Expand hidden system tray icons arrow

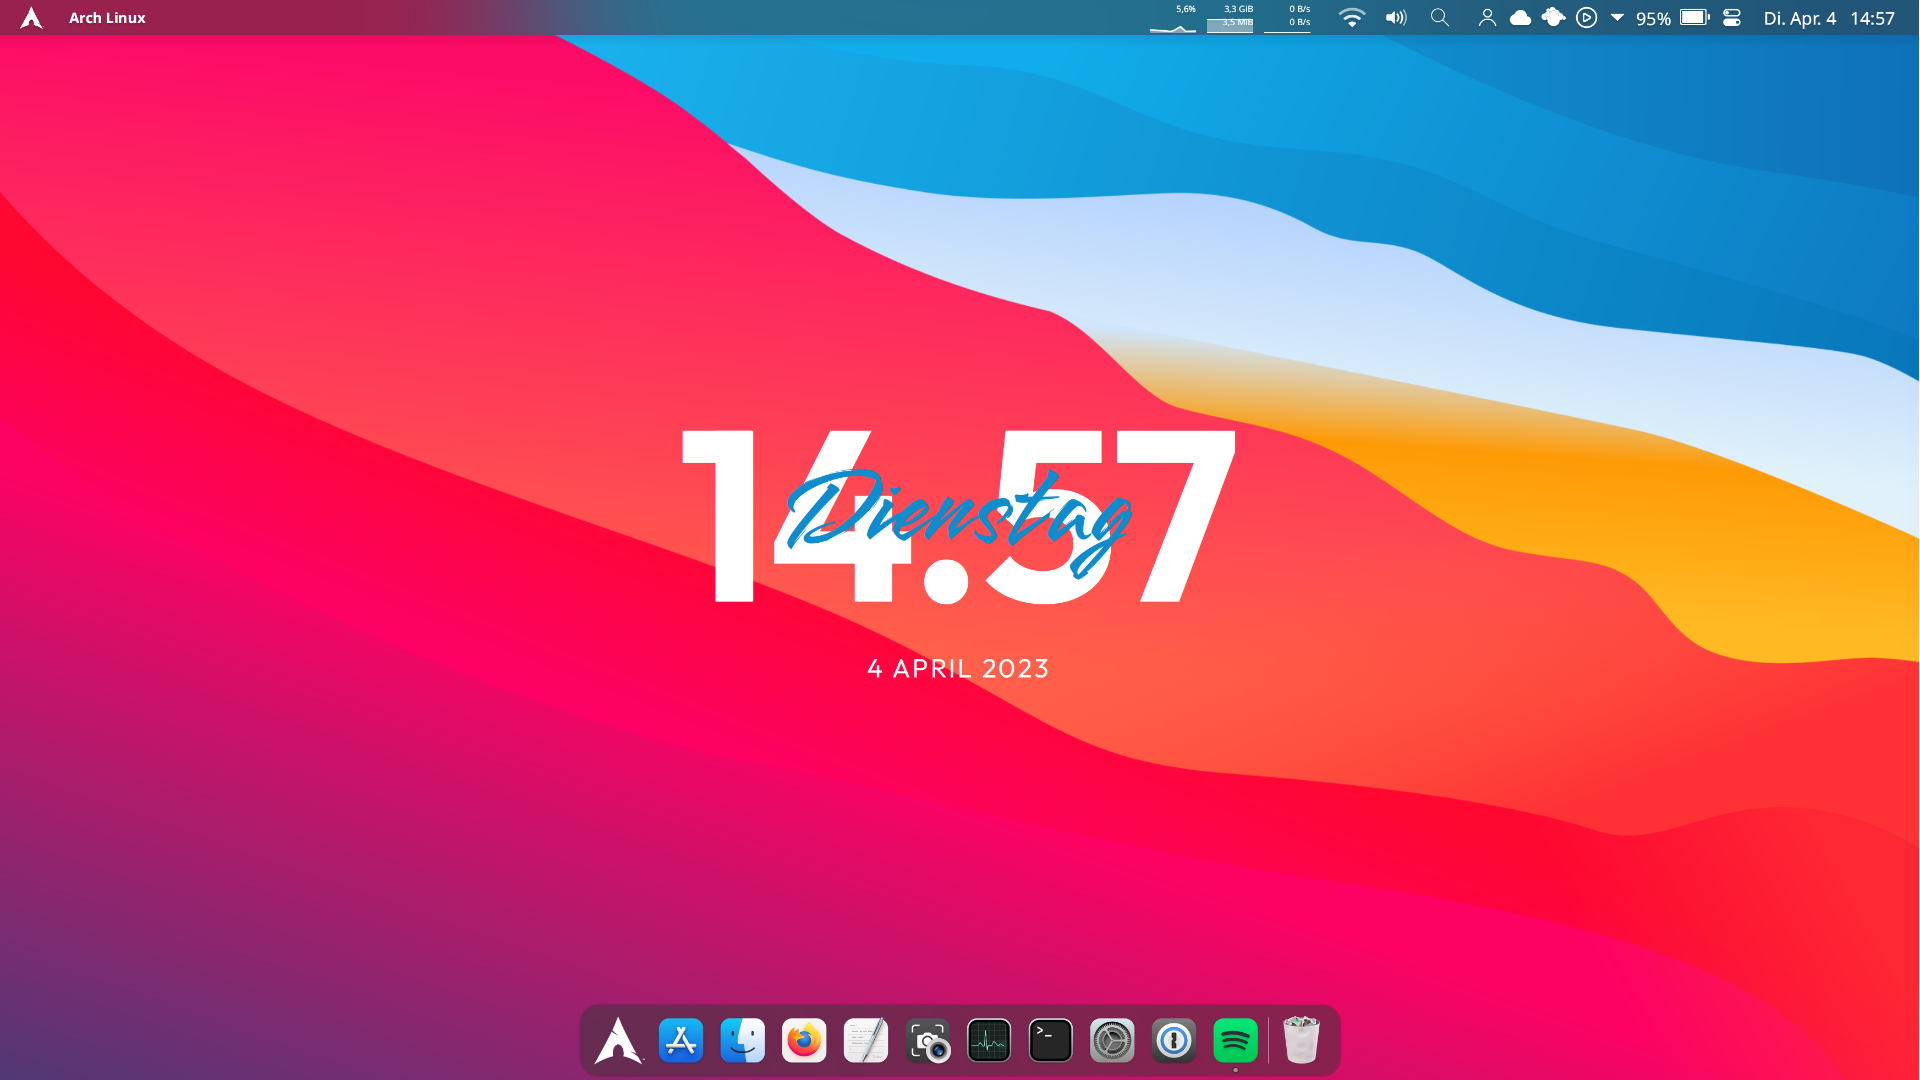(1617, 18)
